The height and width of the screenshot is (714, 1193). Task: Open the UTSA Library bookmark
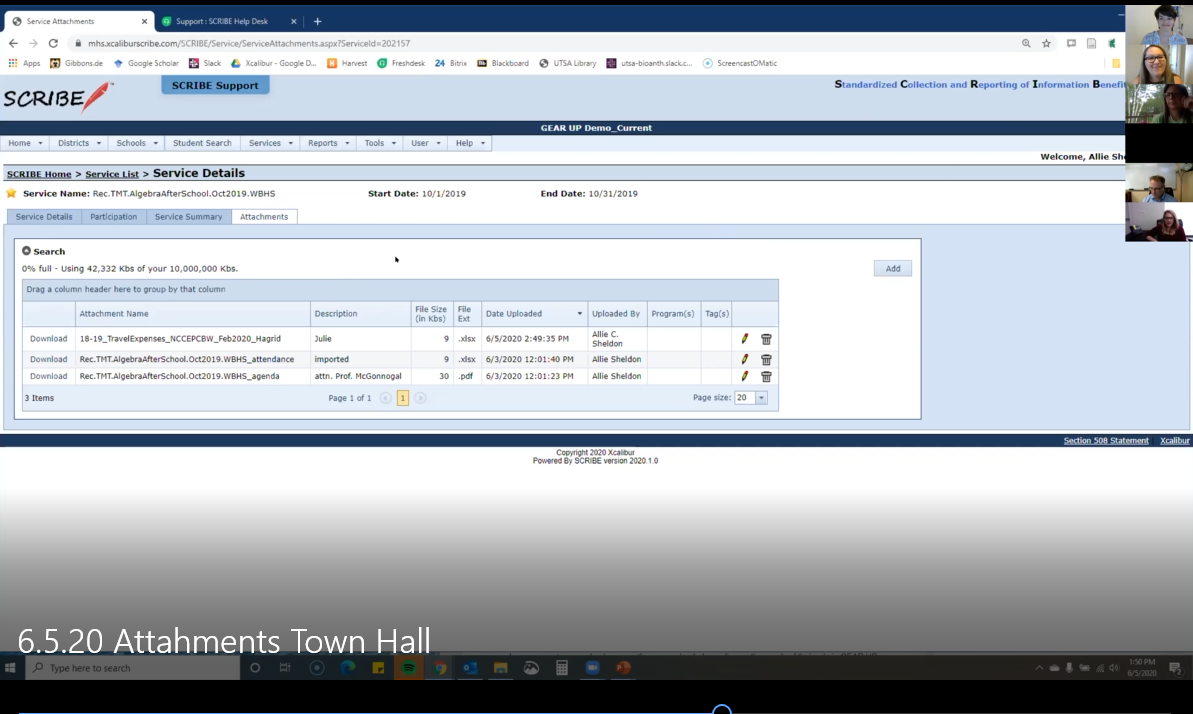[x=568, y=63]
